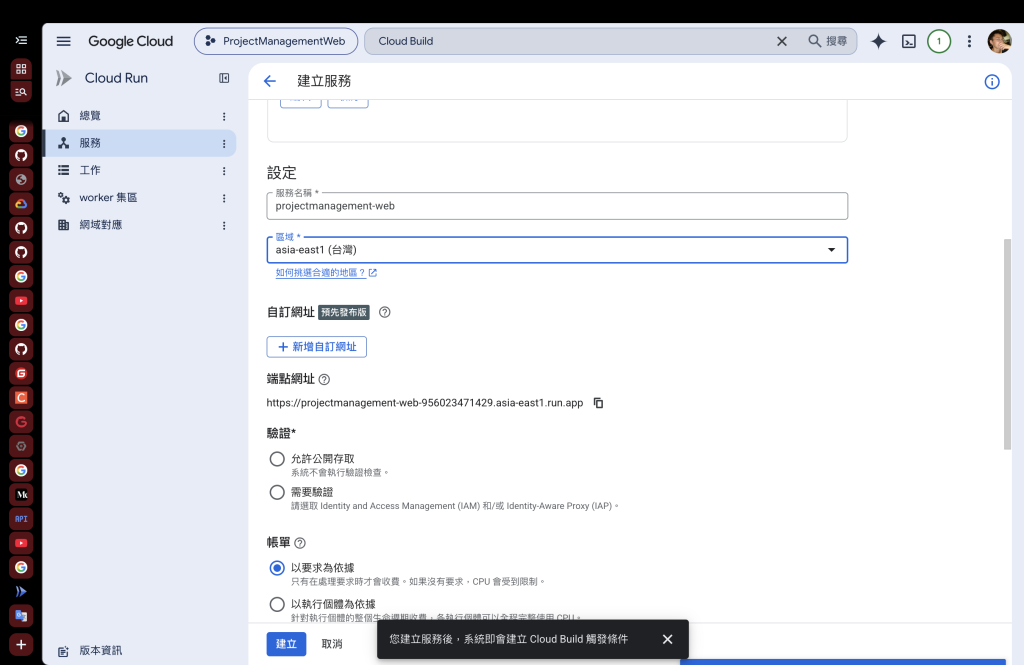Image resolution: width=1024 pixels, height=665 pixels.
Task: Open 版本資訊 release notes
Action: (101, 651)
